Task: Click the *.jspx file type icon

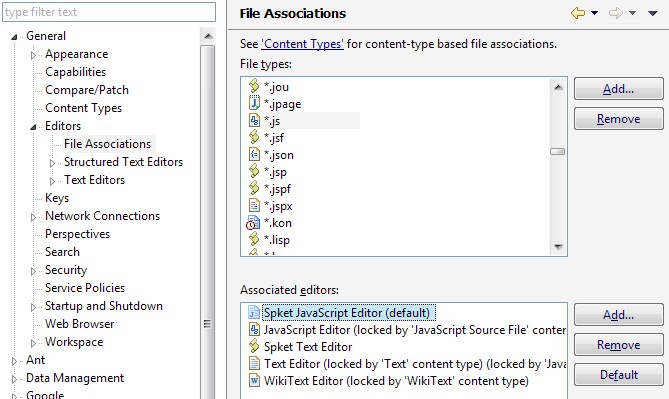Action: tap(254, 206)
